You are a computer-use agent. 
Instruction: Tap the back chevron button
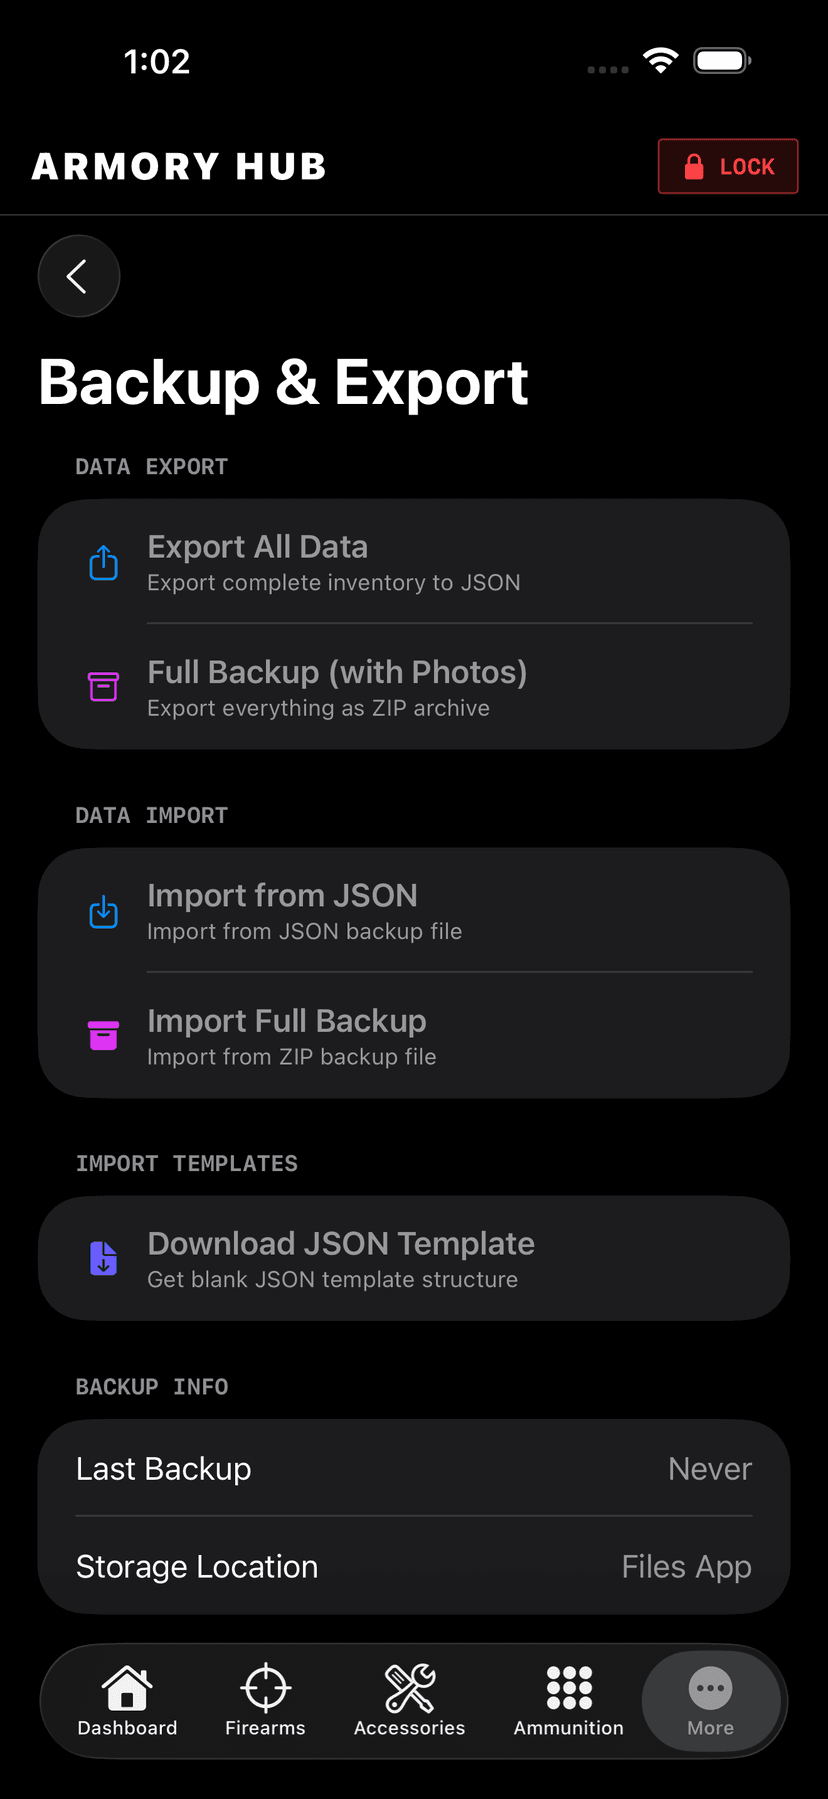tap(78, 276)
